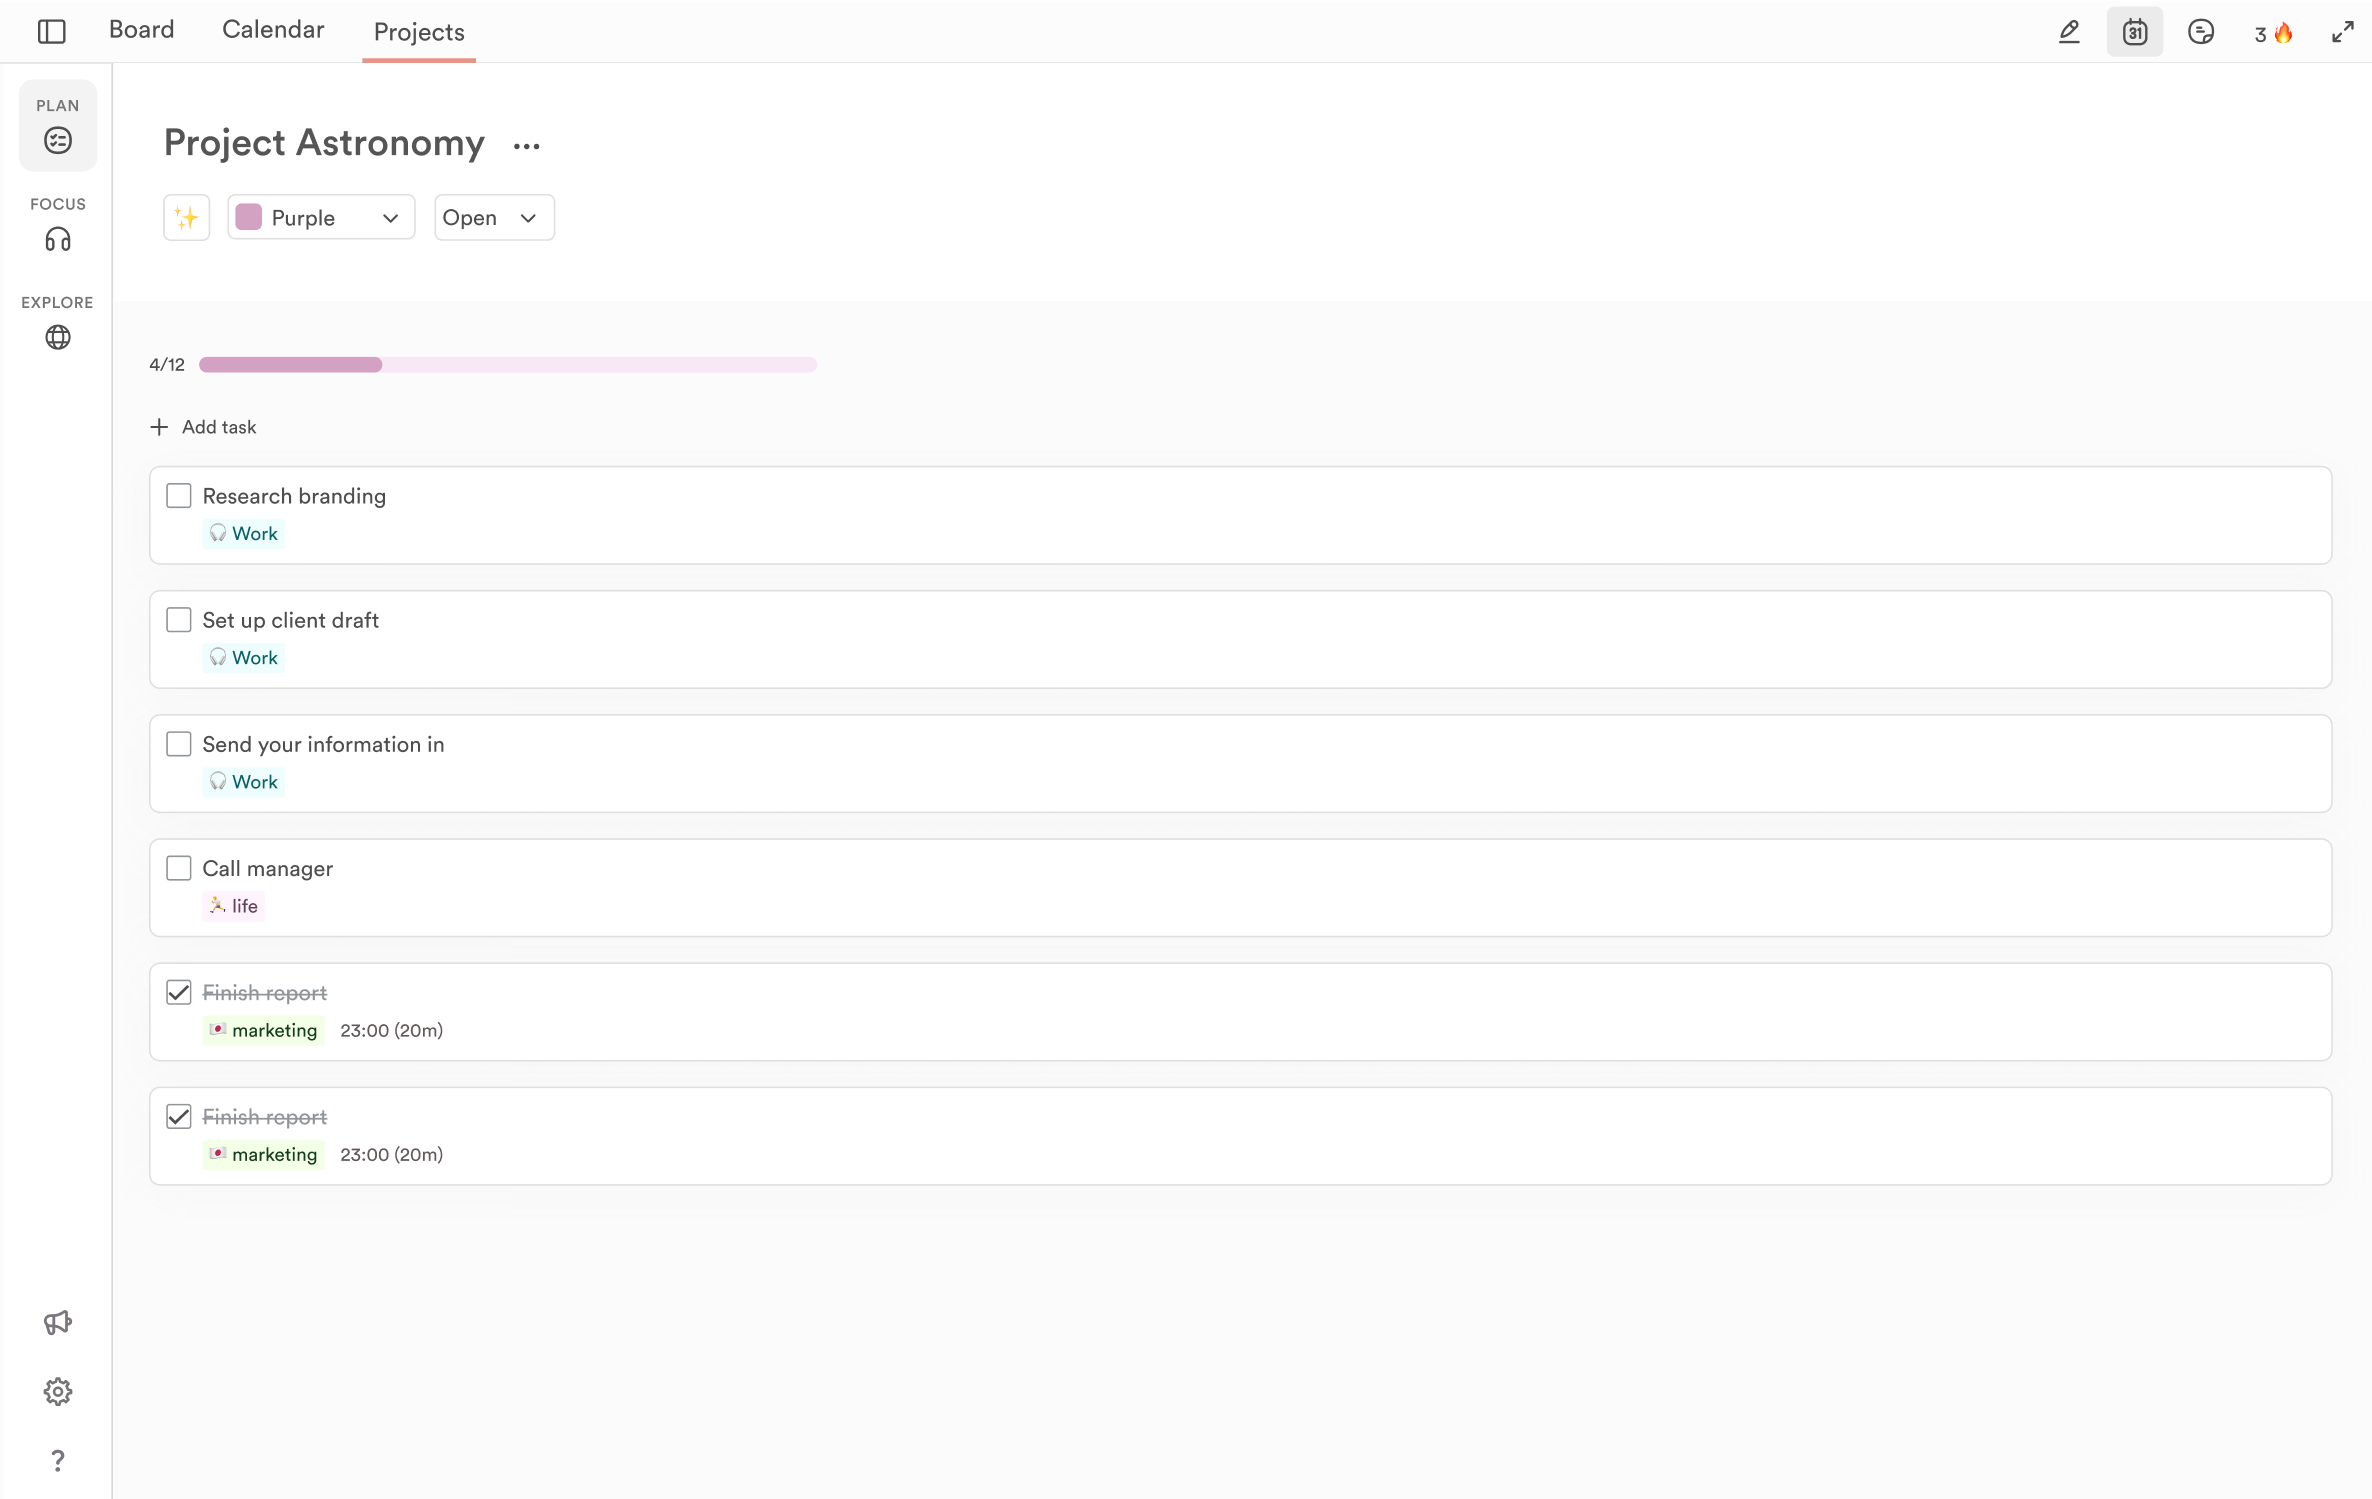The height and width of the screenshot is (1499, 2372).
Task: Click the pencil edit icon
Action: click(2069, 32)
